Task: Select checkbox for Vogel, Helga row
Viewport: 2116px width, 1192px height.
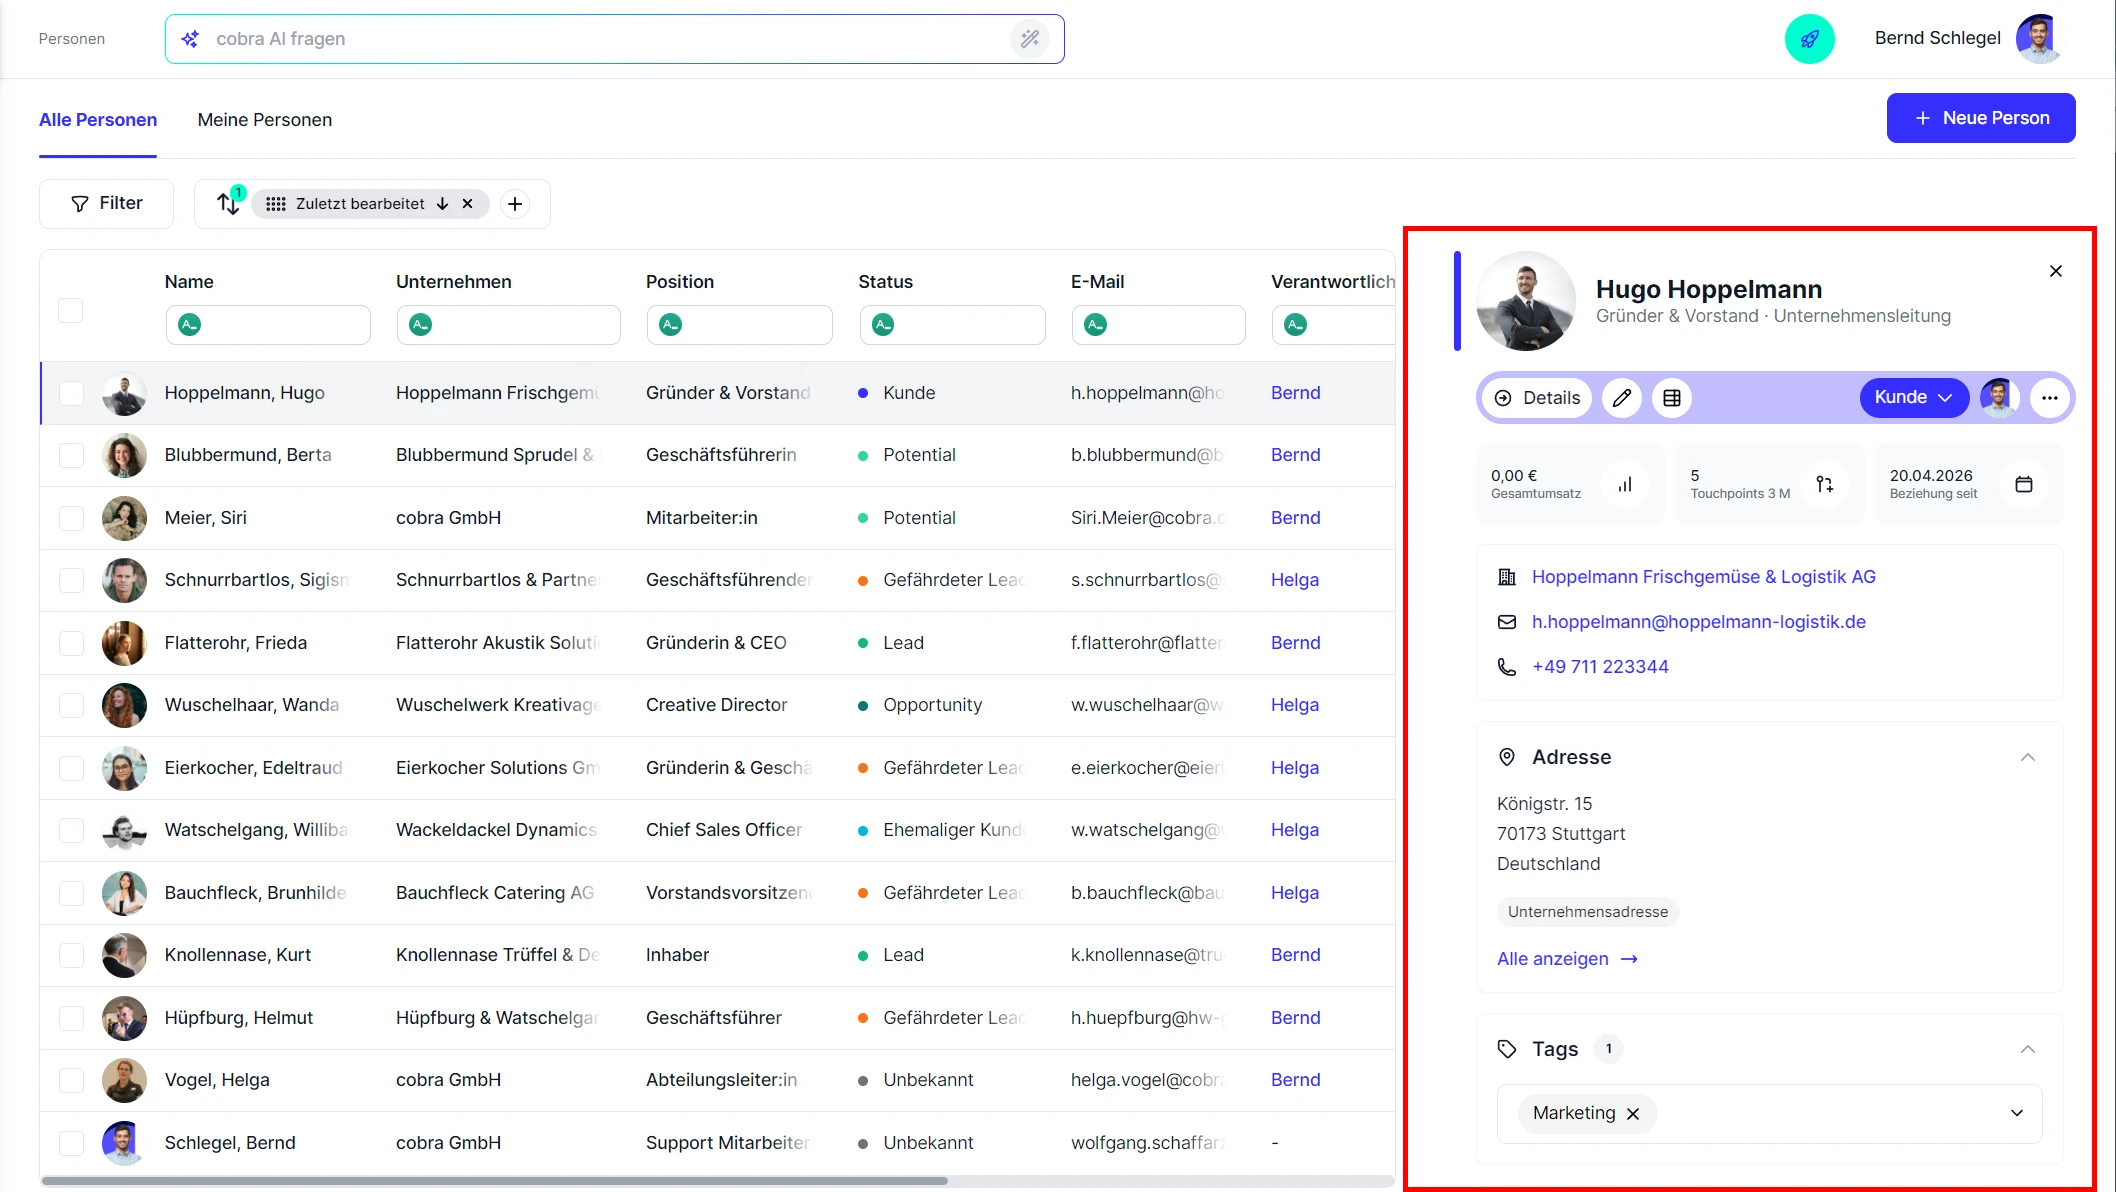Action: pyautogui.click(x=71, y=1080)
